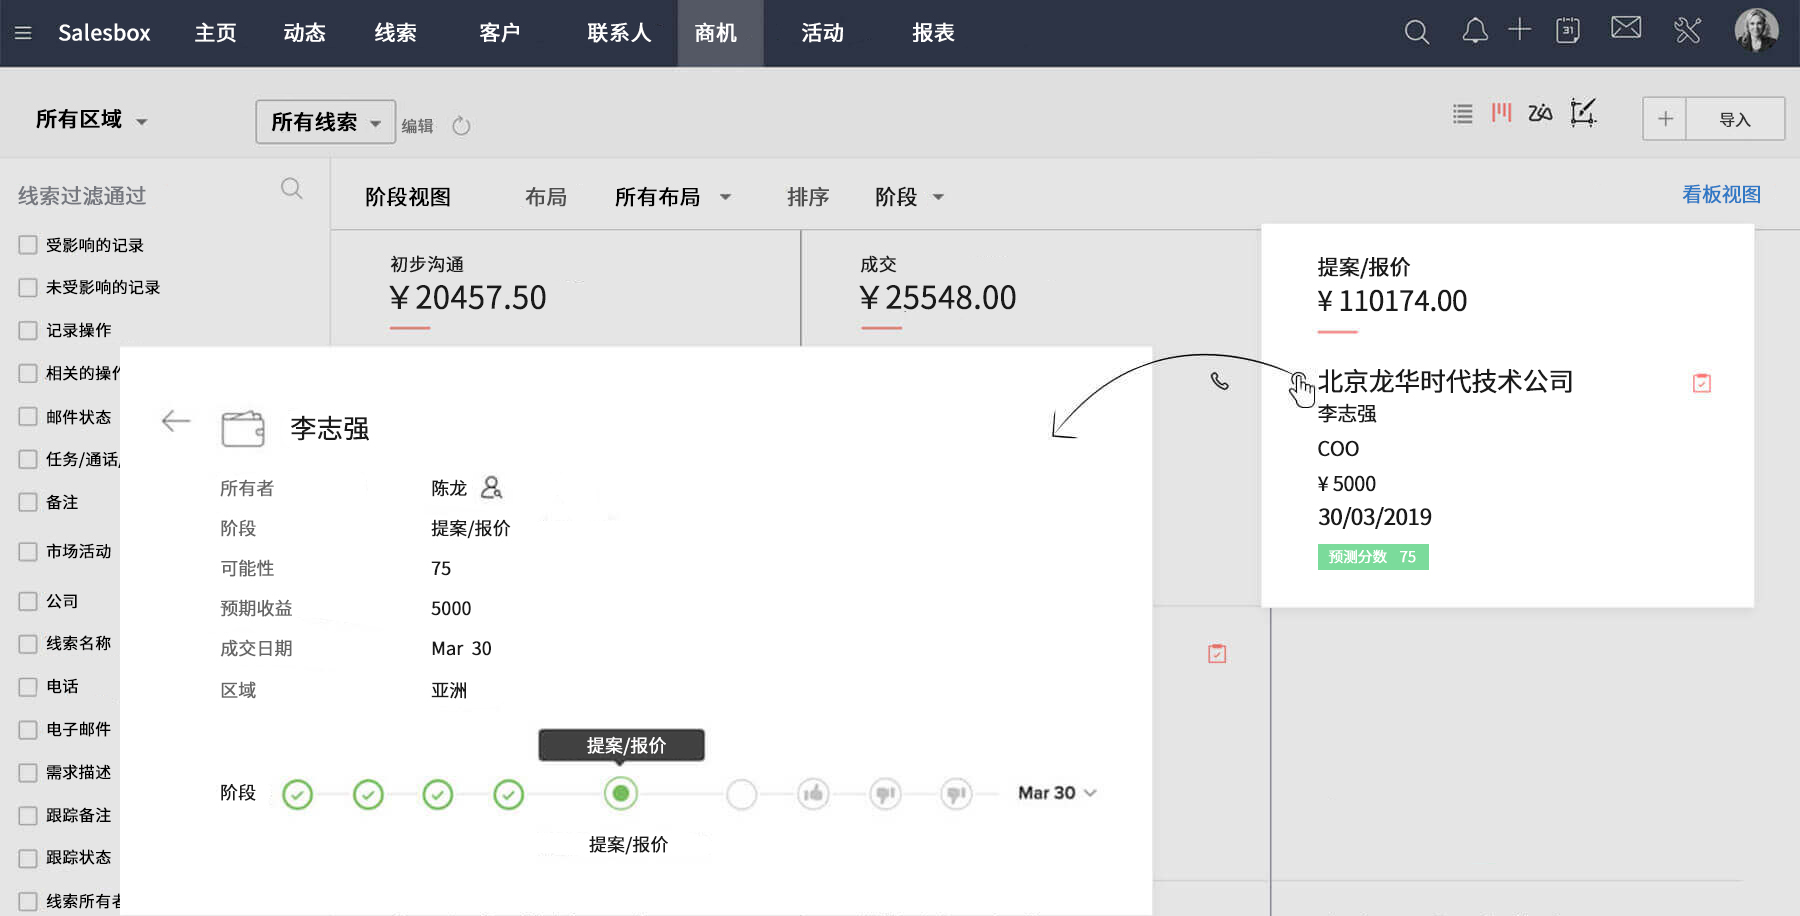This screenshot has height=916, width=1800.
Task: Enable the 受影响的记录 filter checkbox
Action: point(28,245)
